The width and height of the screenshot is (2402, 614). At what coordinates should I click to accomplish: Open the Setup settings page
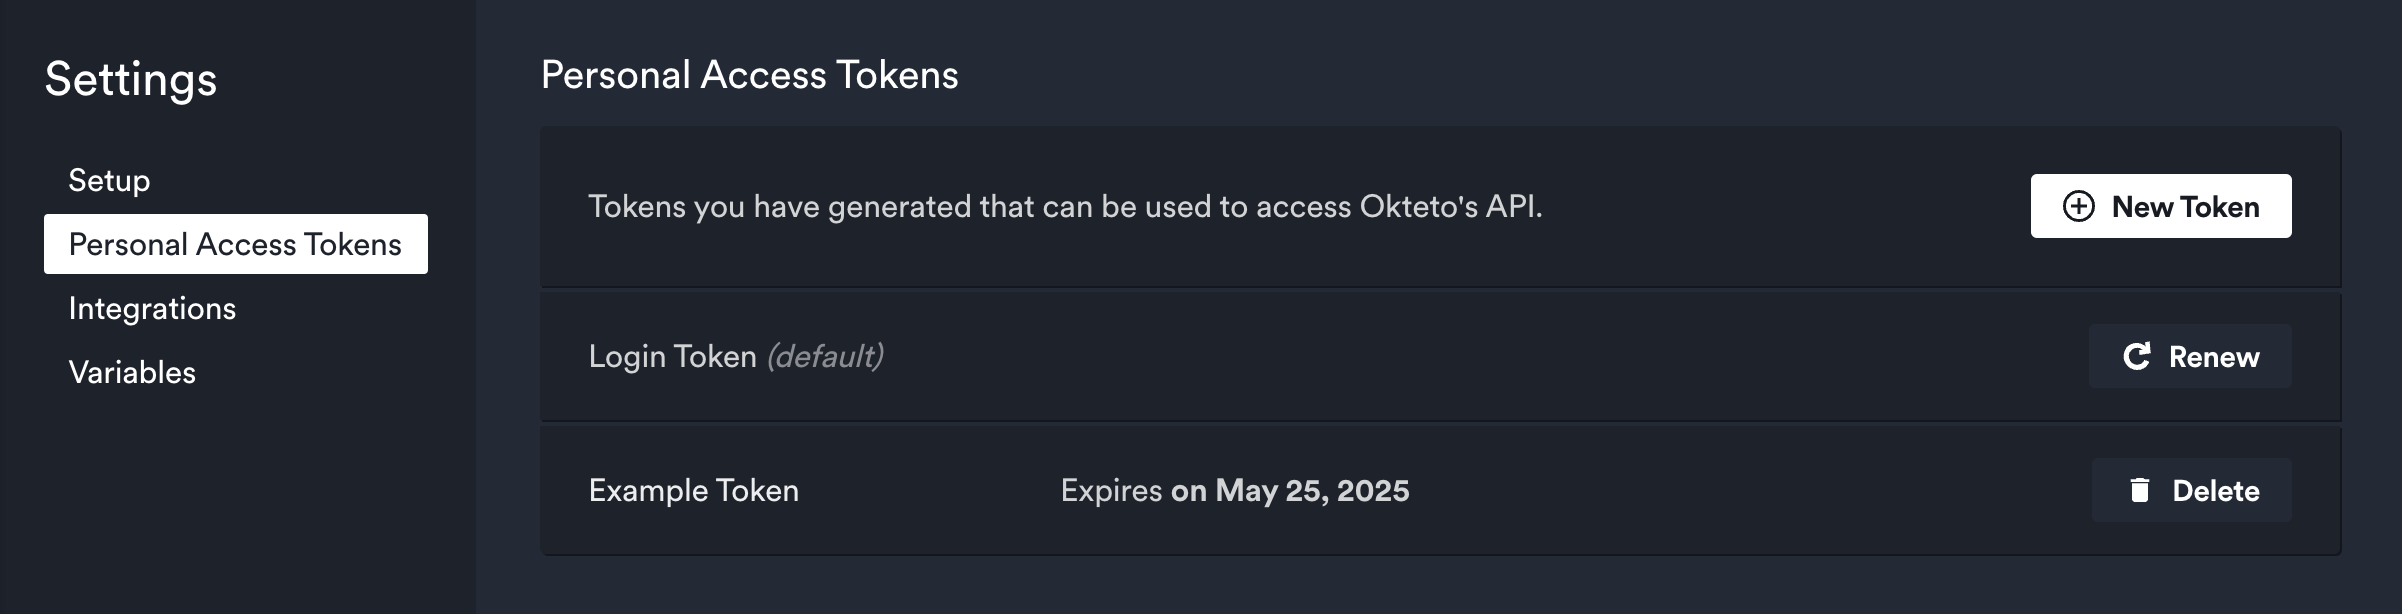pyautogui.click(x=109, y=180)
